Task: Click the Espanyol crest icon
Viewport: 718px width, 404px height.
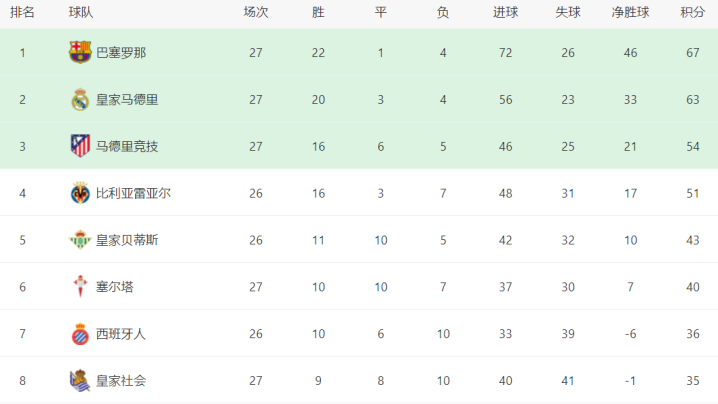Action: (80, 334)
